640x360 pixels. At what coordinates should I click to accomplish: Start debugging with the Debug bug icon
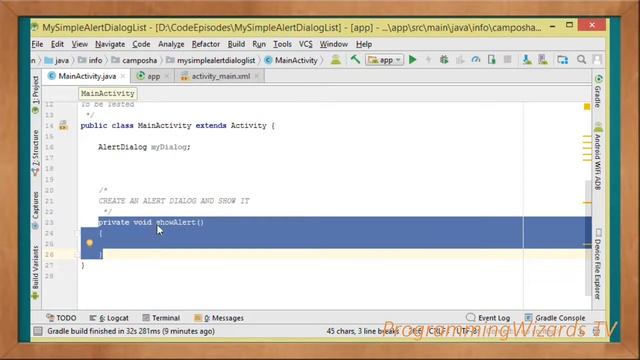(x=444, y=60)
